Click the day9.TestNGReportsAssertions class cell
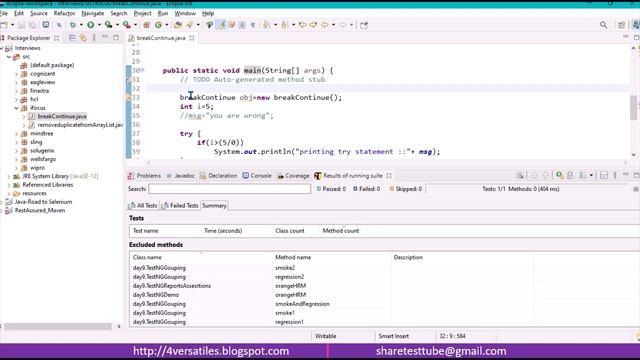640x360 pixels. (x=172, y=286)
